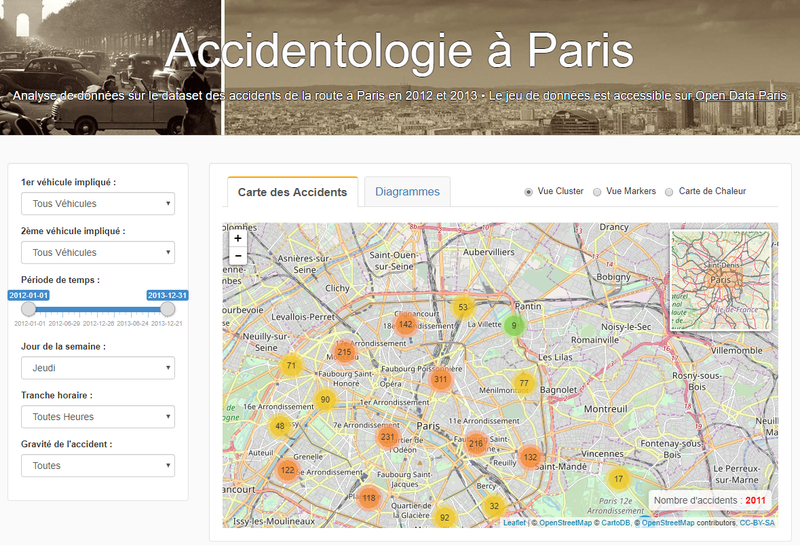Click the Levallois-Perret label on the map
Viewport: 800px width, 545px height.
[303, 317]
